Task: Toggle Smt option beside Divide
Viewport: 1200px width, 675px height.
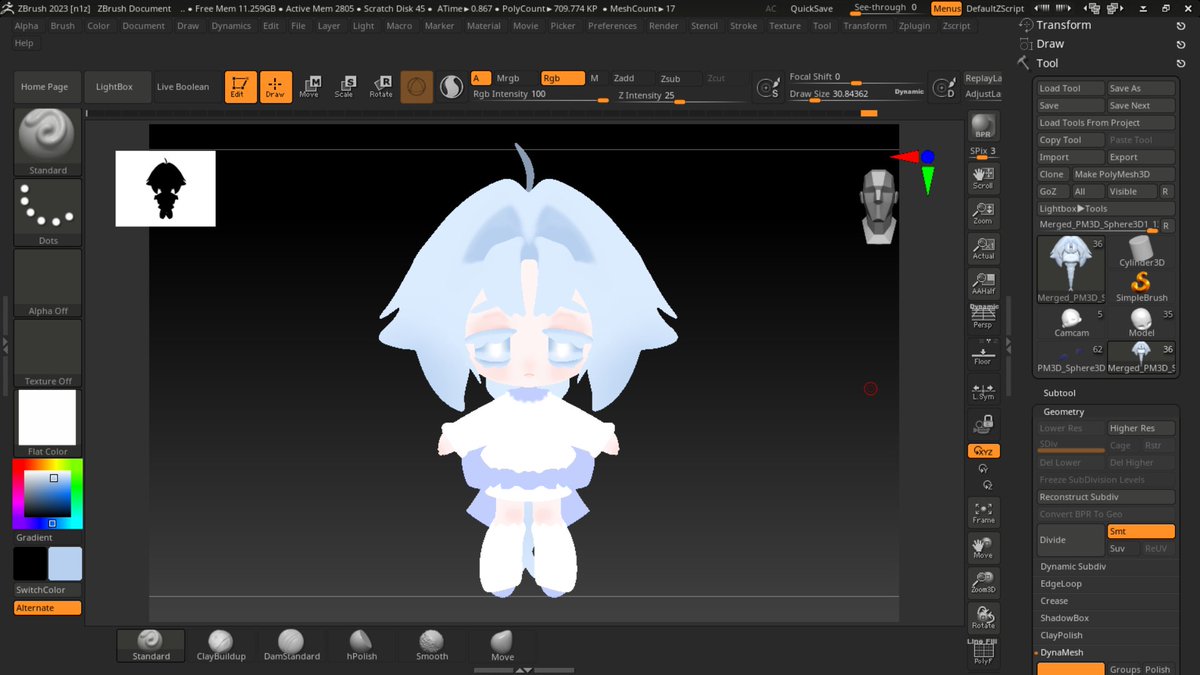Action: coord(1141,531)
